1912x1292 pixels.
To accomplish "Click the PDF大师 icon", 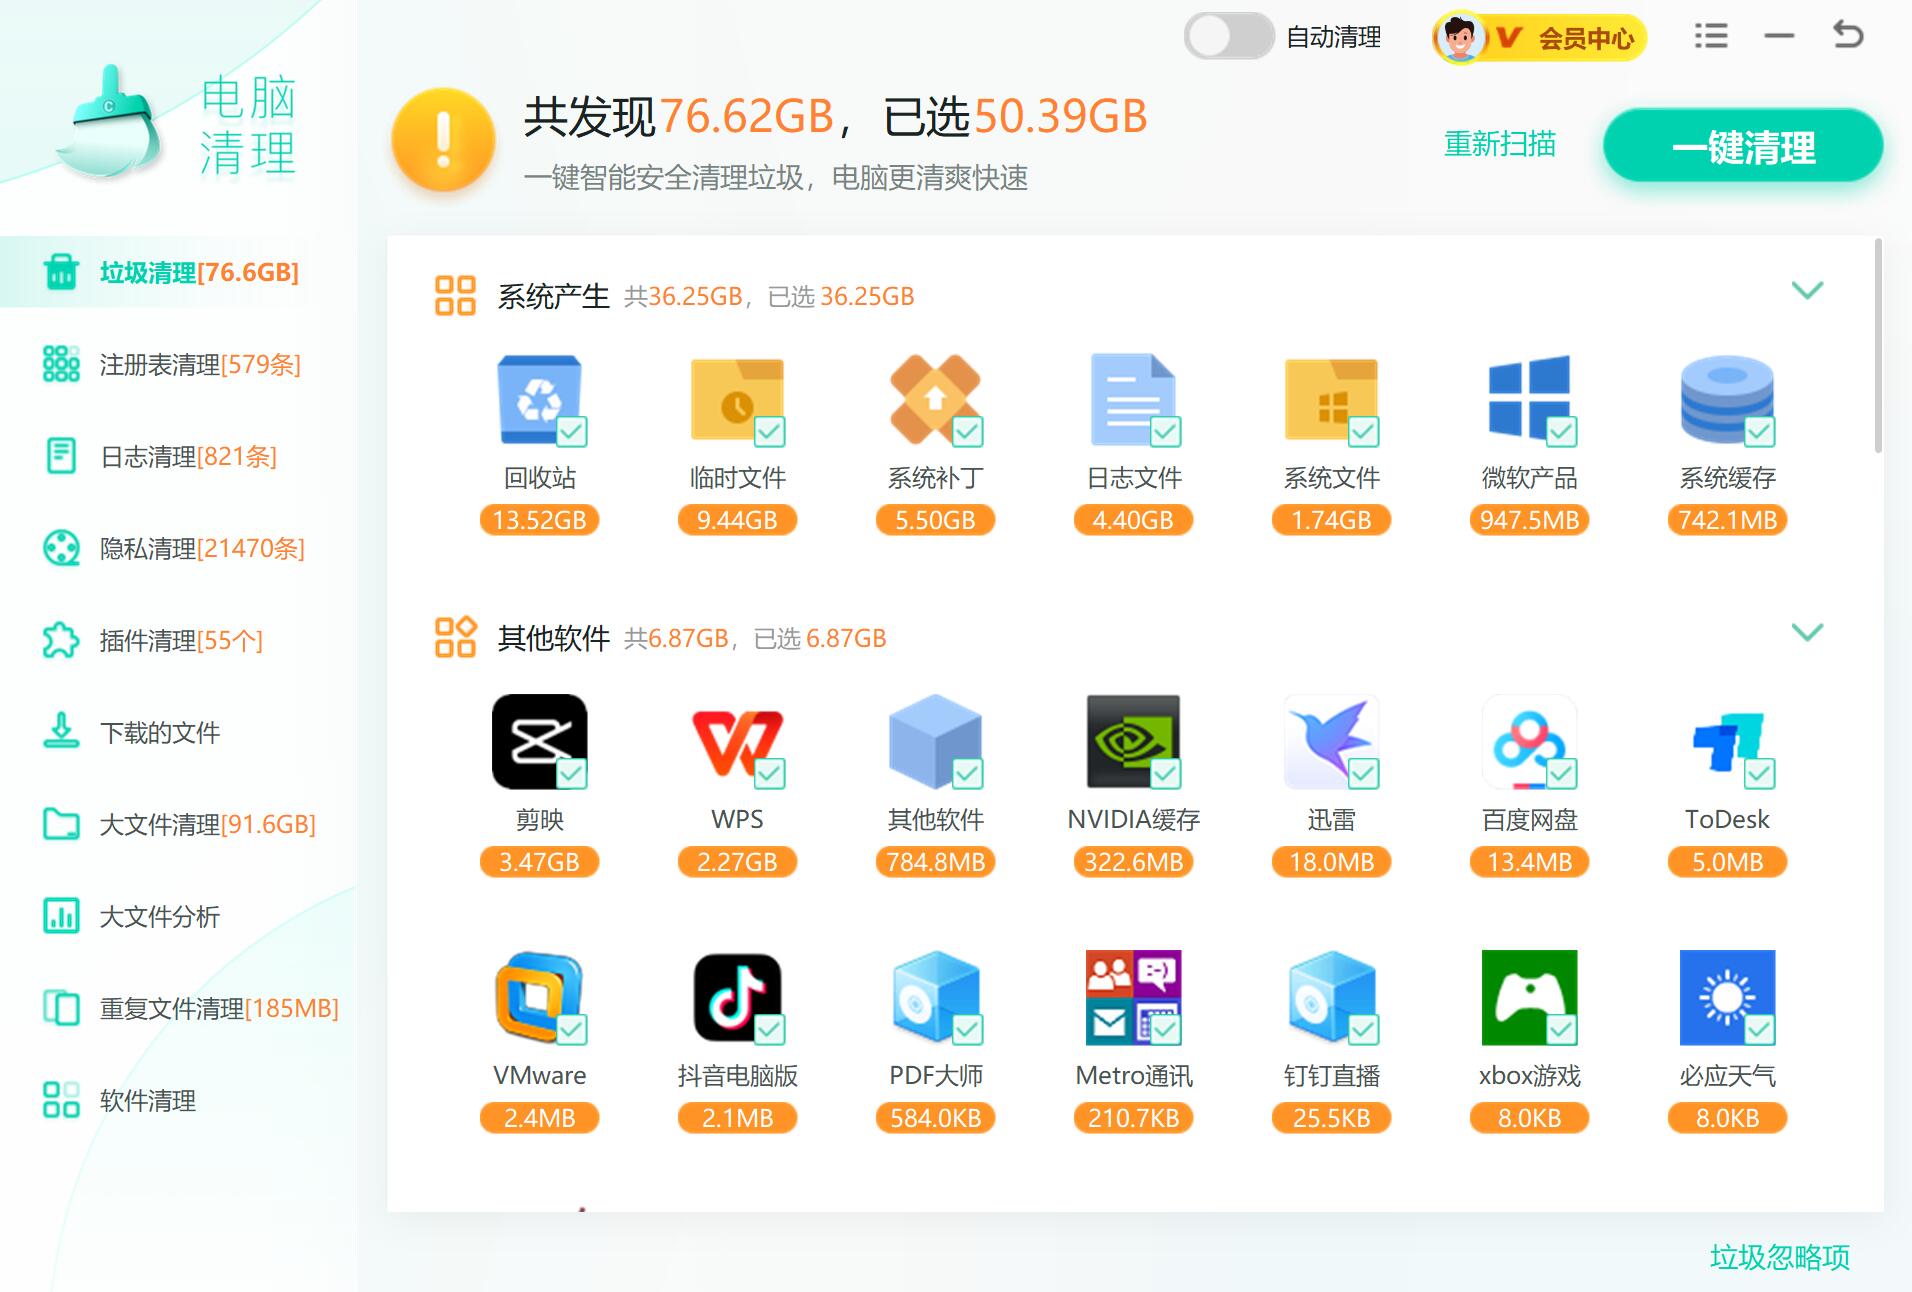I will pyautogui.click(x=935, y=997).
